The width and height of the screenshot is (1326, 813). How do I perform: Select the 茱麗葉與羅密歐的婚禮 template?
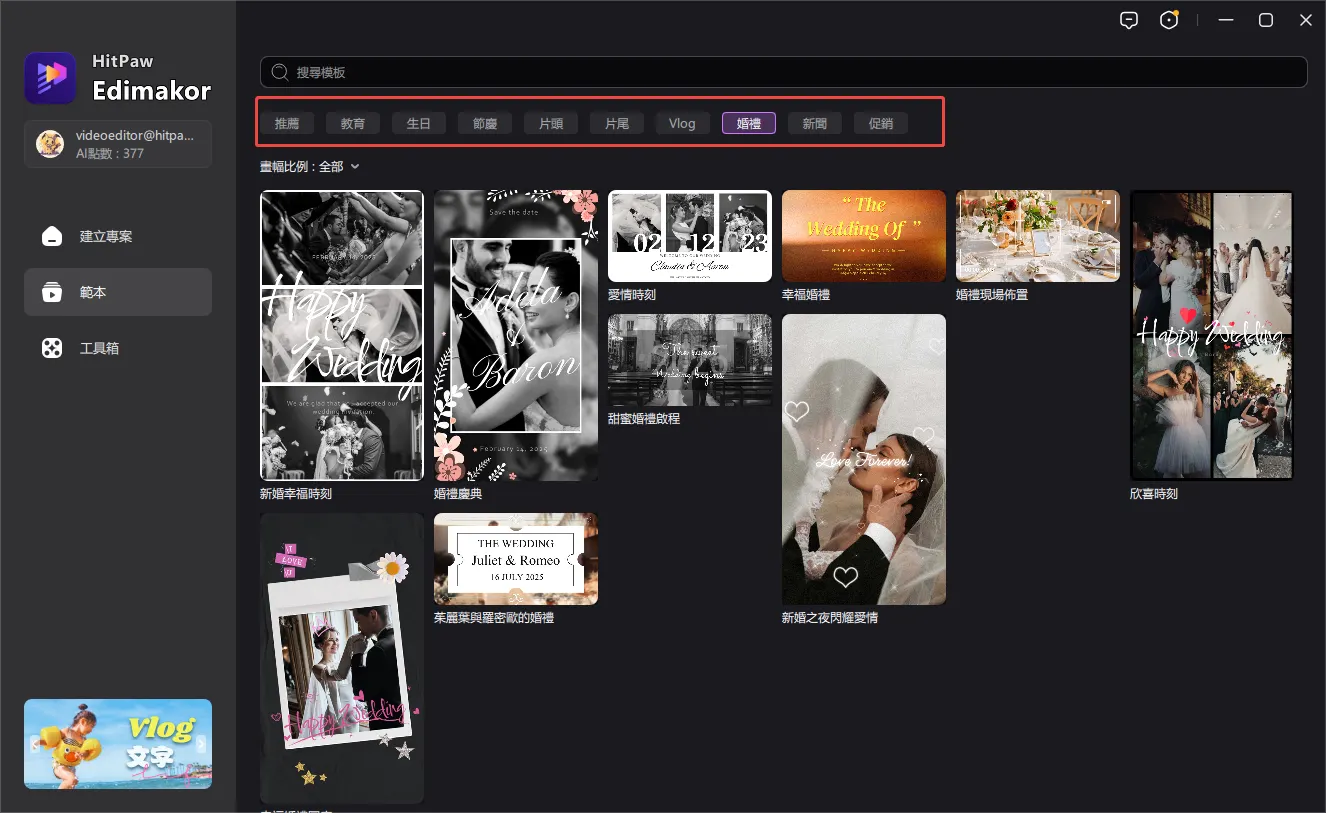click(516, 559)
